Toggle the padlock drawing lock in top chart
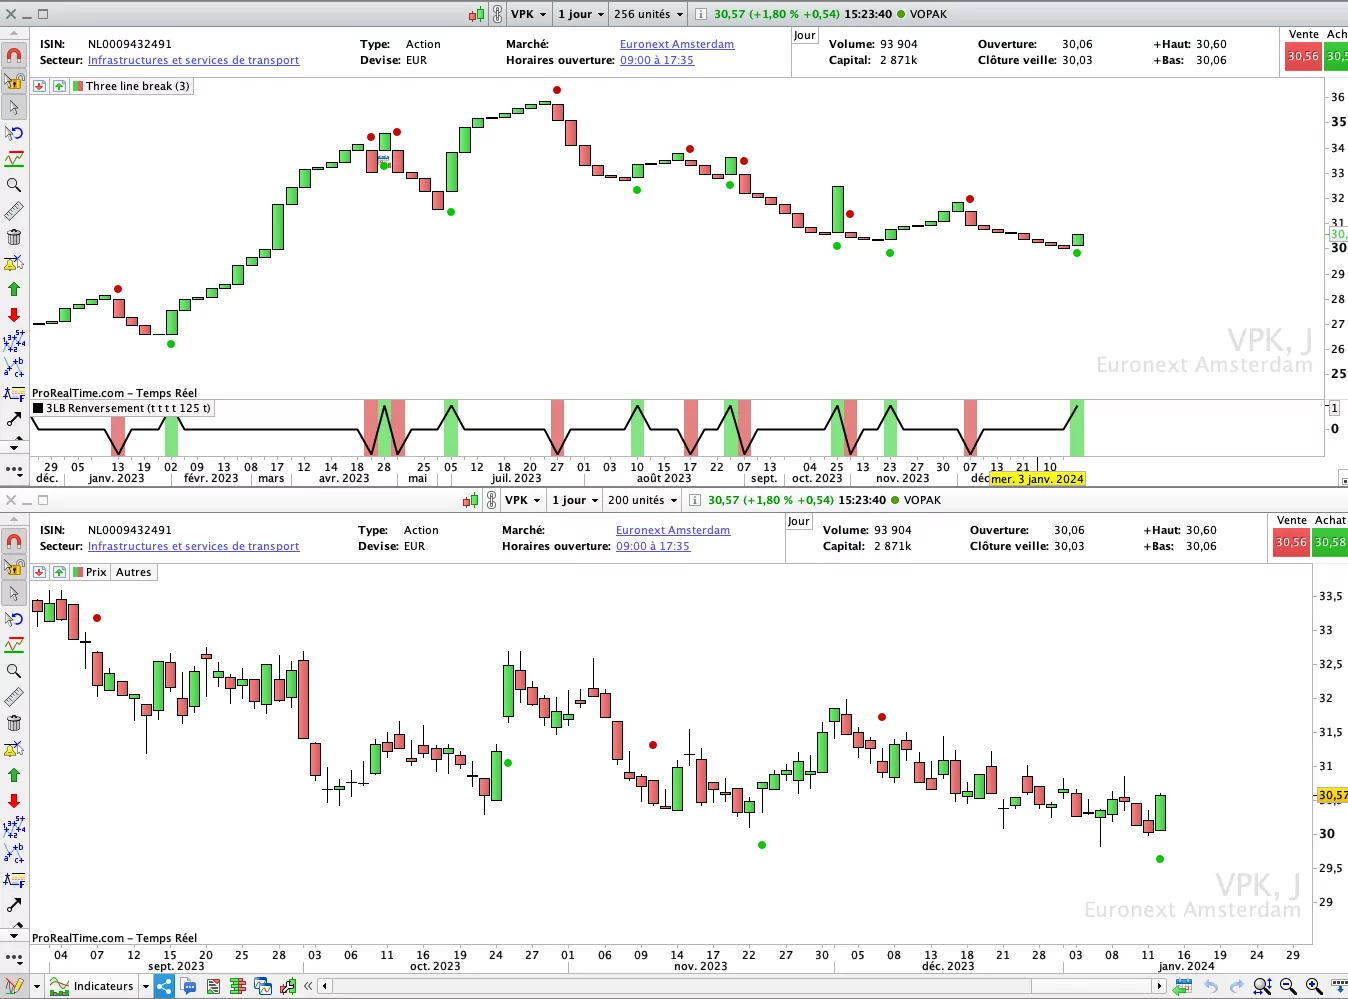 click(x=14, y=81)
